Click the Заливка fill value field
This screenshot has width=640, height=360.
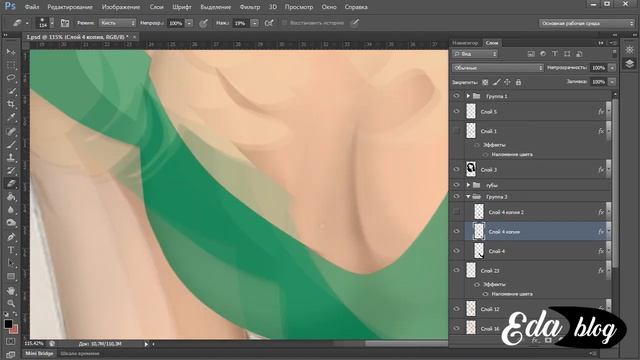coord(598,82)
